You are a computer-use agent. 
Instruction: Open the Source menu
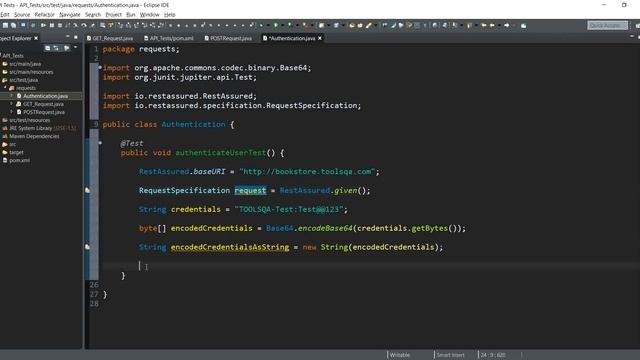pos(22,15)
